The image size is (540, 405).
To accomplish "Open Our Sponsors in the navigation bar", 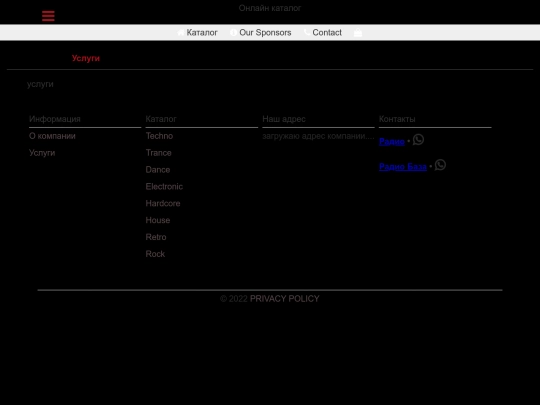I will tap(265, 32).
